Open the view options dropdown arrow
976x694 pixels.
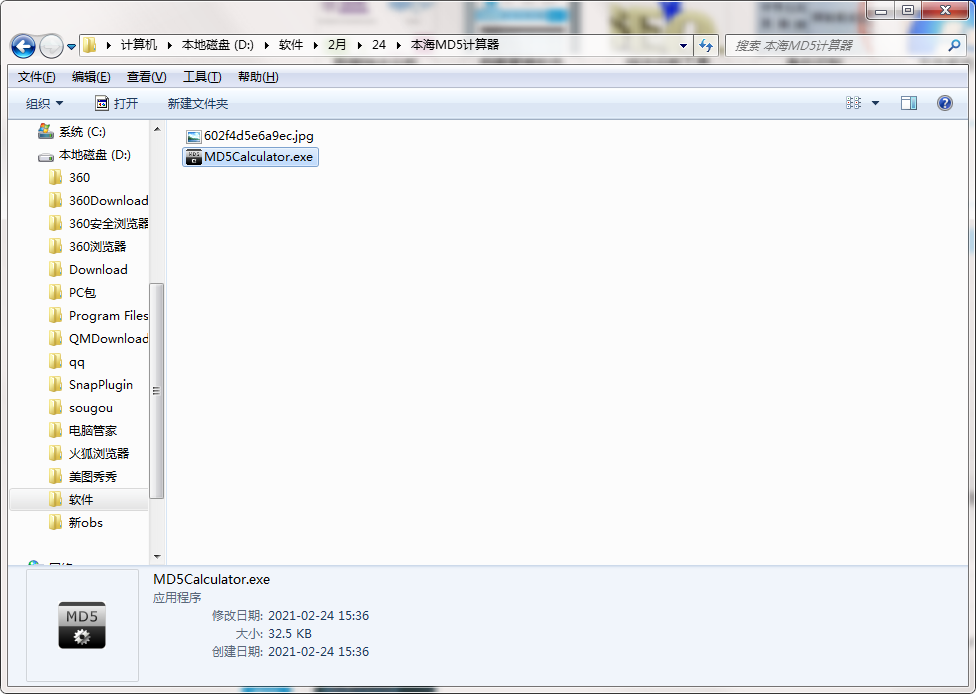pyautogui.click(x=875, y=103)
